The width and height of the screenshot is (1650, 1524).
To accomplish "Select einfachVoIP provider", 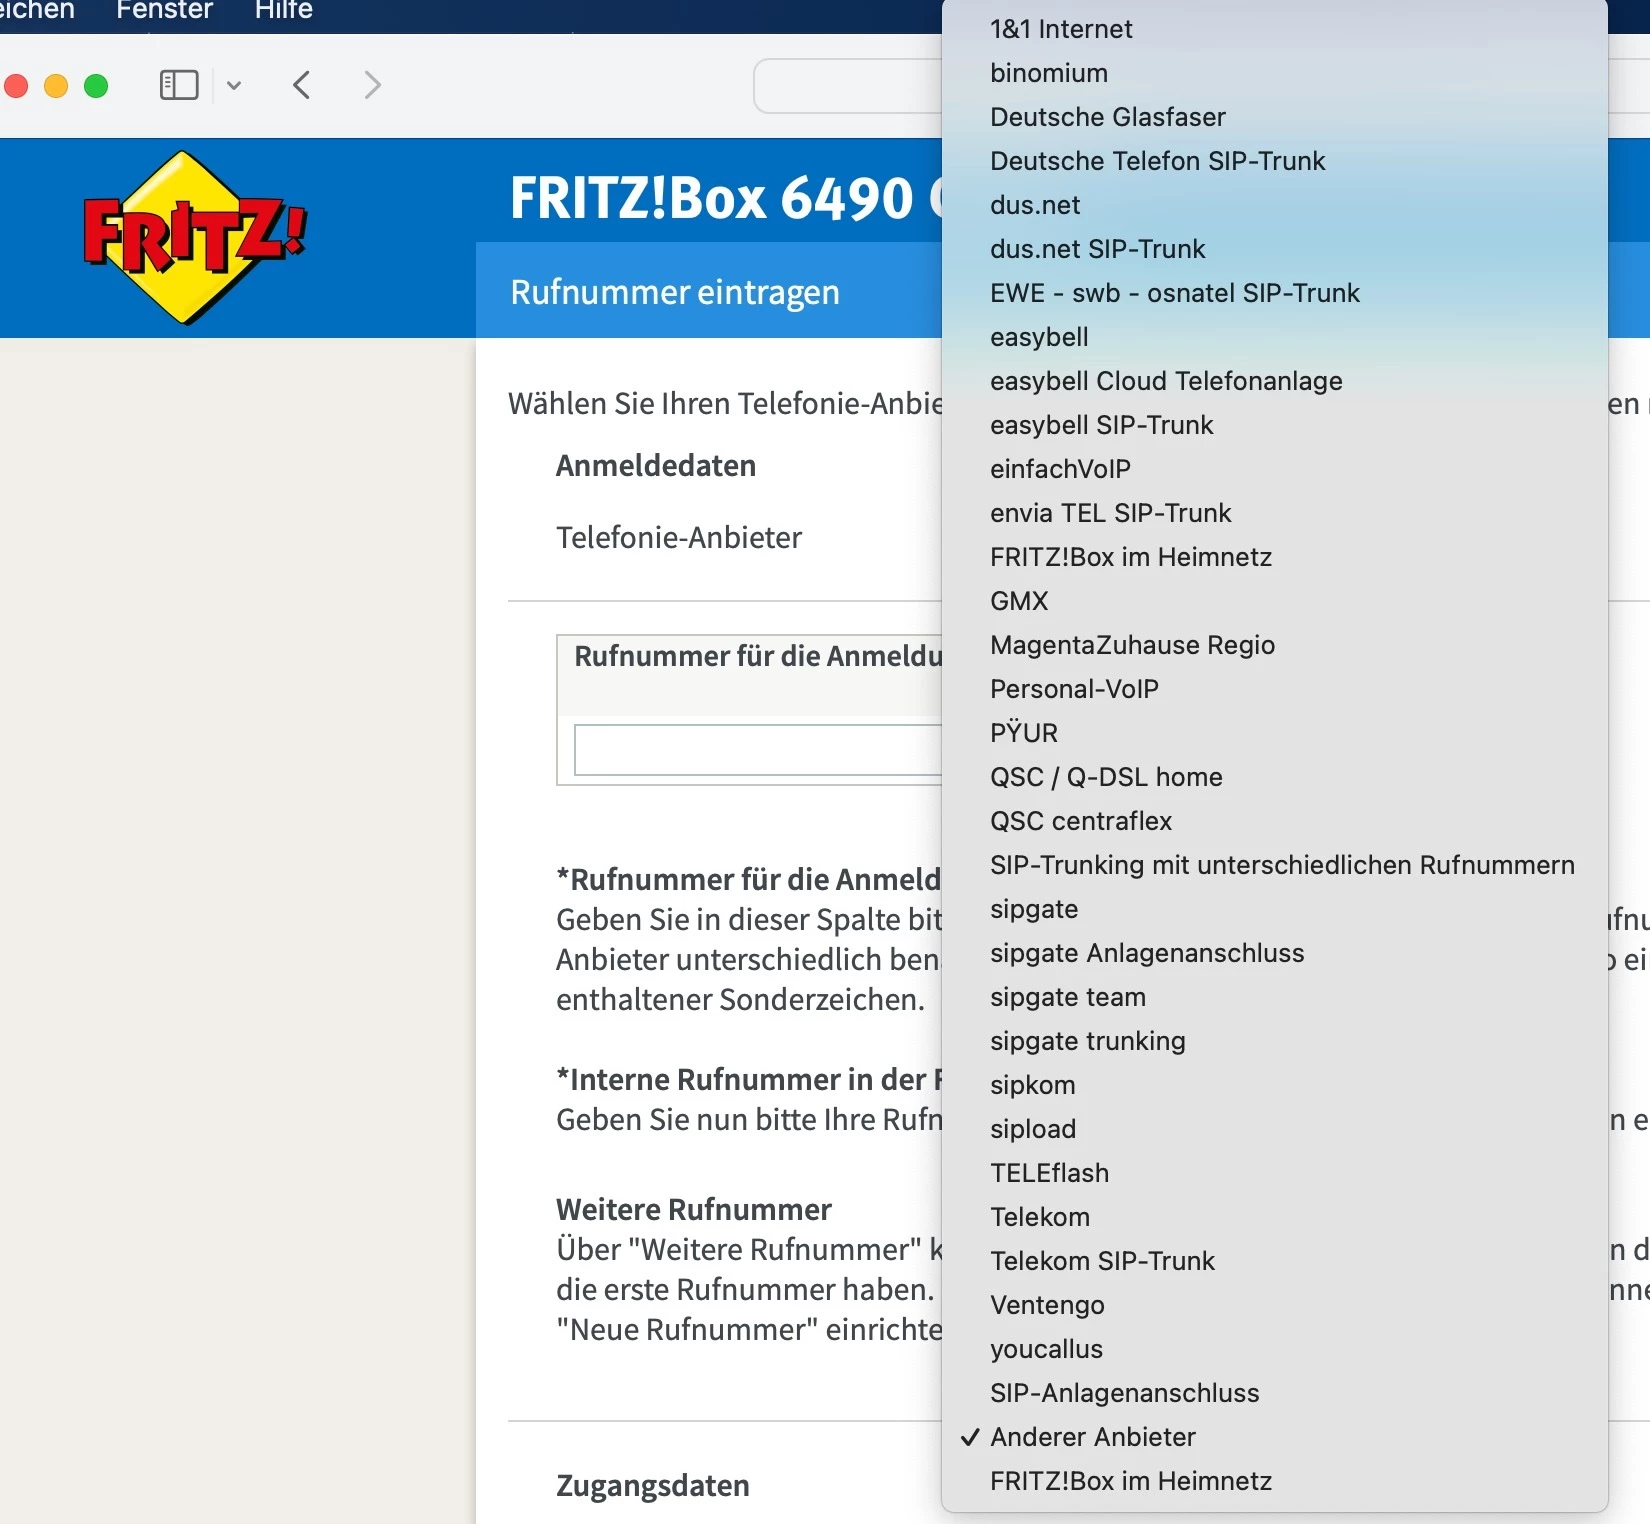I will (1275, 469).
